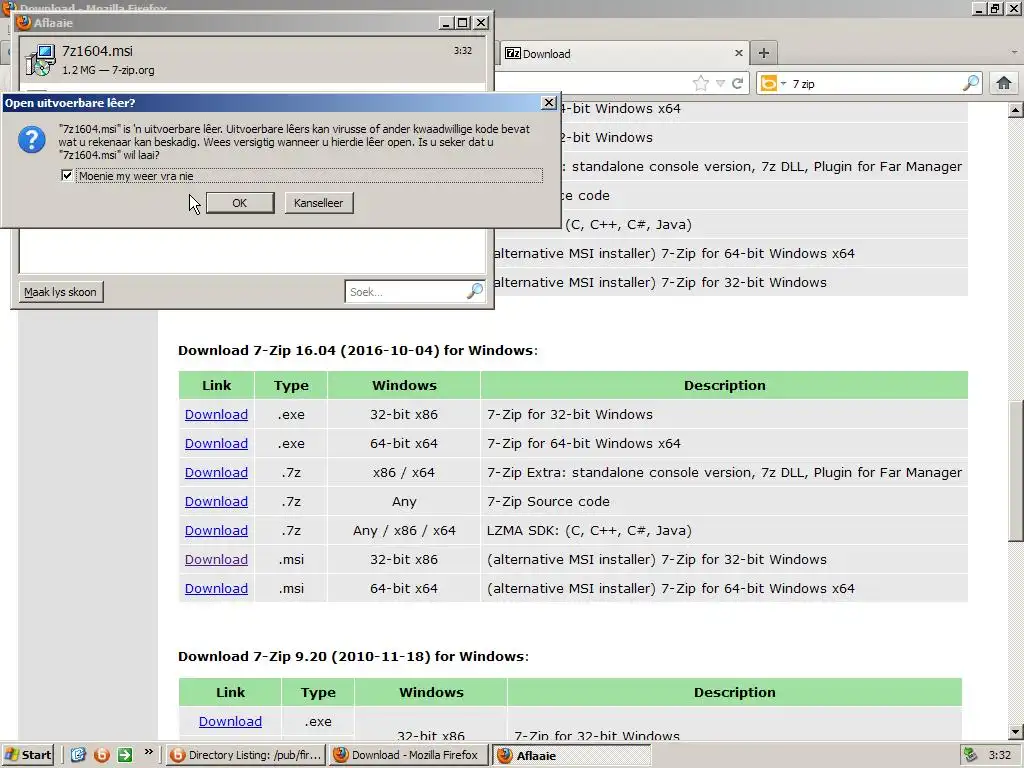Bookmark page with the star icon
The height and width of the screenshot is (768, 1024).
point(701,83)
